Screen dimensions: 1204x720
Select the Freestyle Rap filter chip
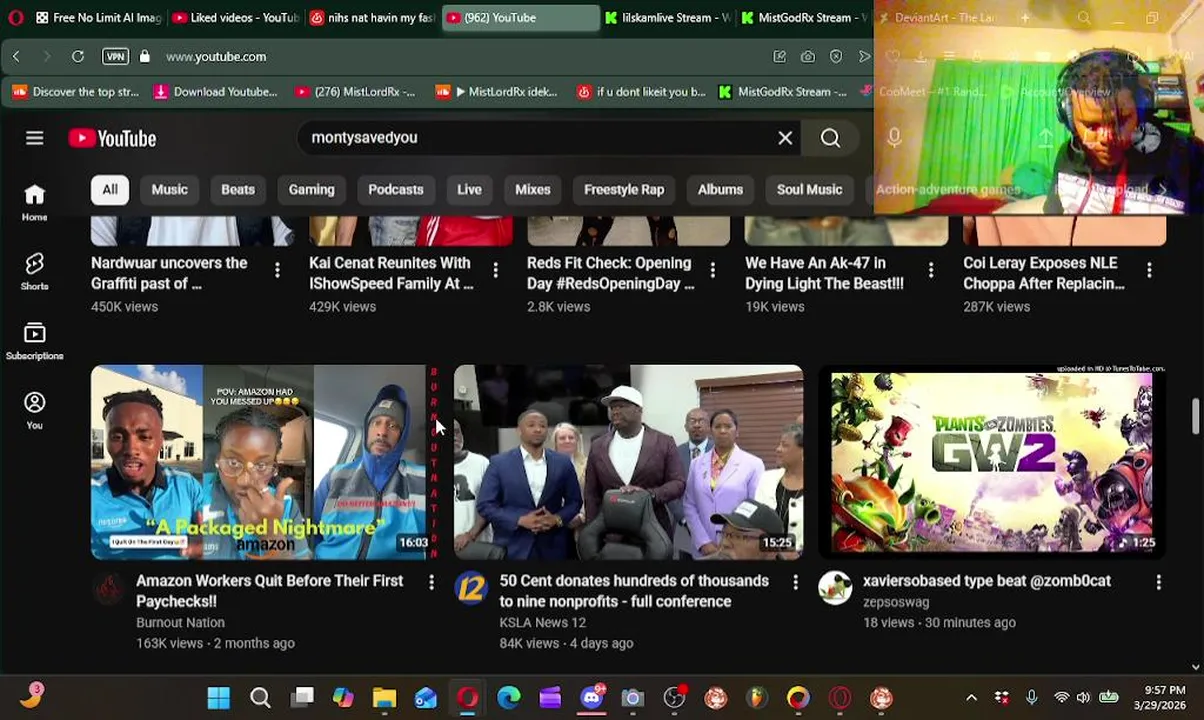click(624, 189)
